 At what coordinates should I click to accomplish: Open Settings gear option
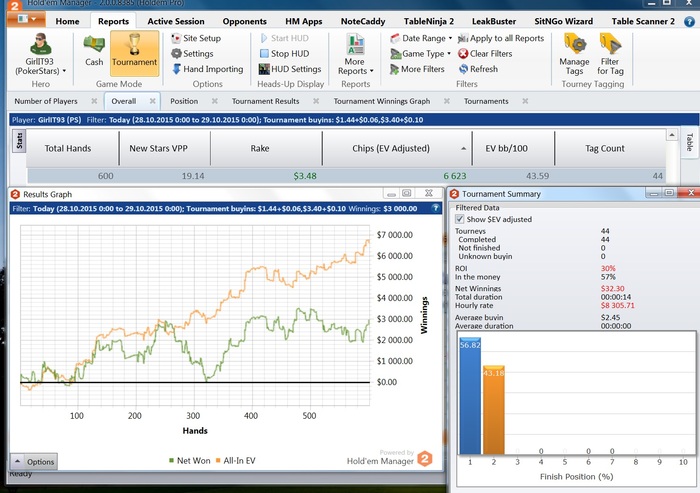(192, 54)
